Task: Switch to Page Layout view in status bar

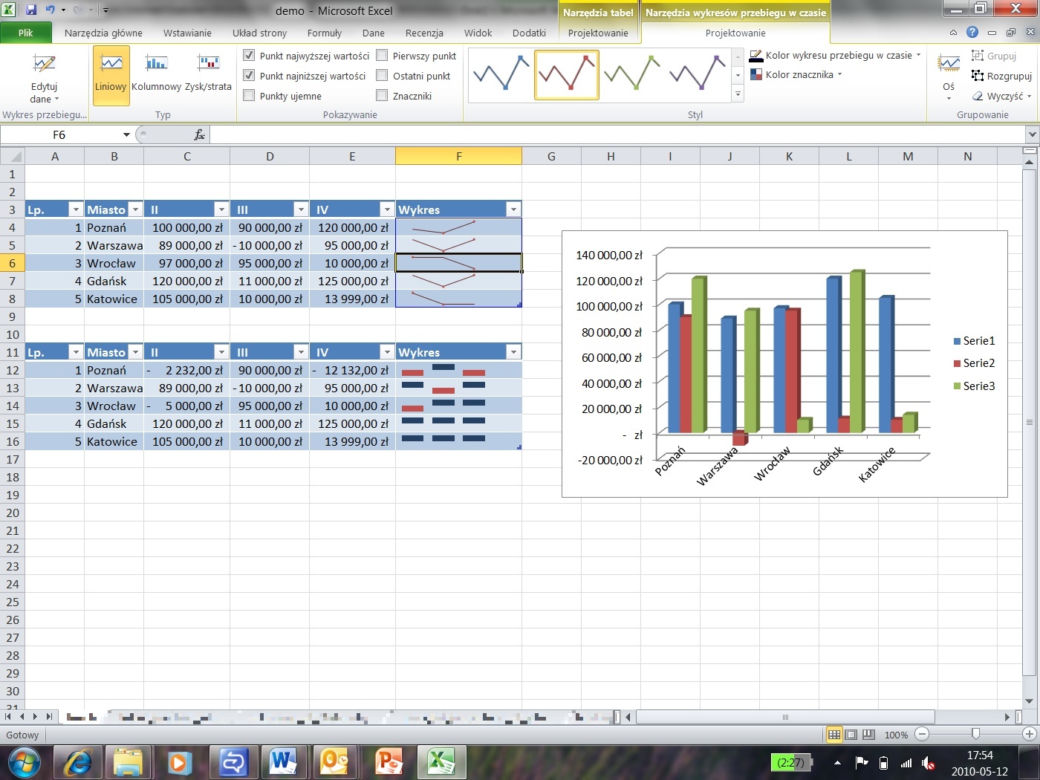Action: click(x=851, y=734)
